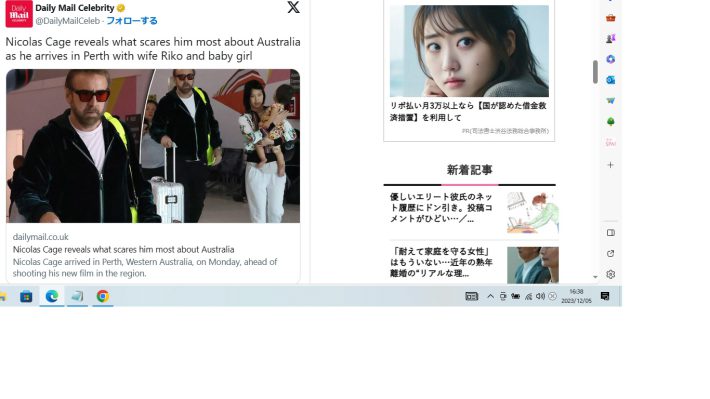Open the 「耐えて家庭を守る女性」 article

coord(441,262)
